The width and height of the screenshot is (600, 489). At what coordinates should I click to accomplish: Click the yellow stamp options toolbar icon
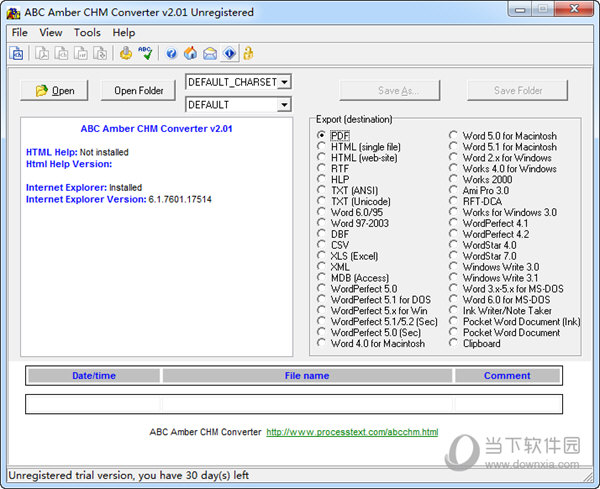point(126,53)
